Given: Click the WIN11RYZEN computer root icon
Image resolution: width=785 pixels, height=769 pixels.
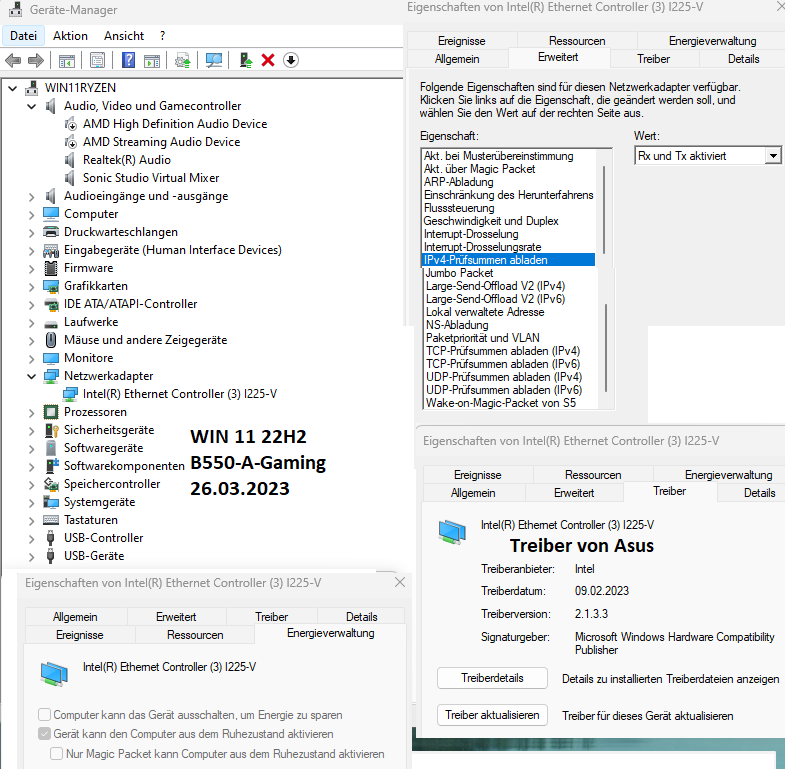Looking at the screenshot, I should coord(32,88).
